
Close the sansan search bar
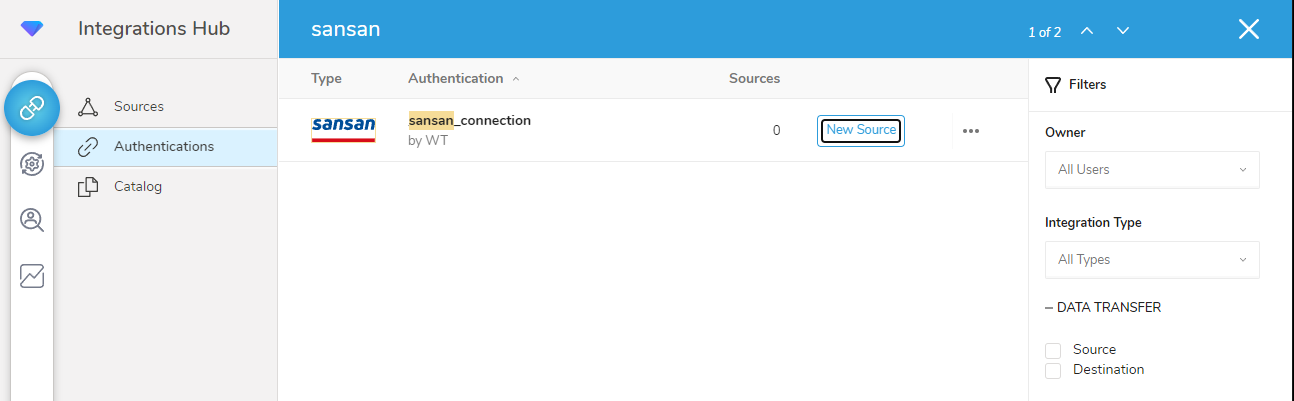pyautogui.click(x=1248, y=29)
